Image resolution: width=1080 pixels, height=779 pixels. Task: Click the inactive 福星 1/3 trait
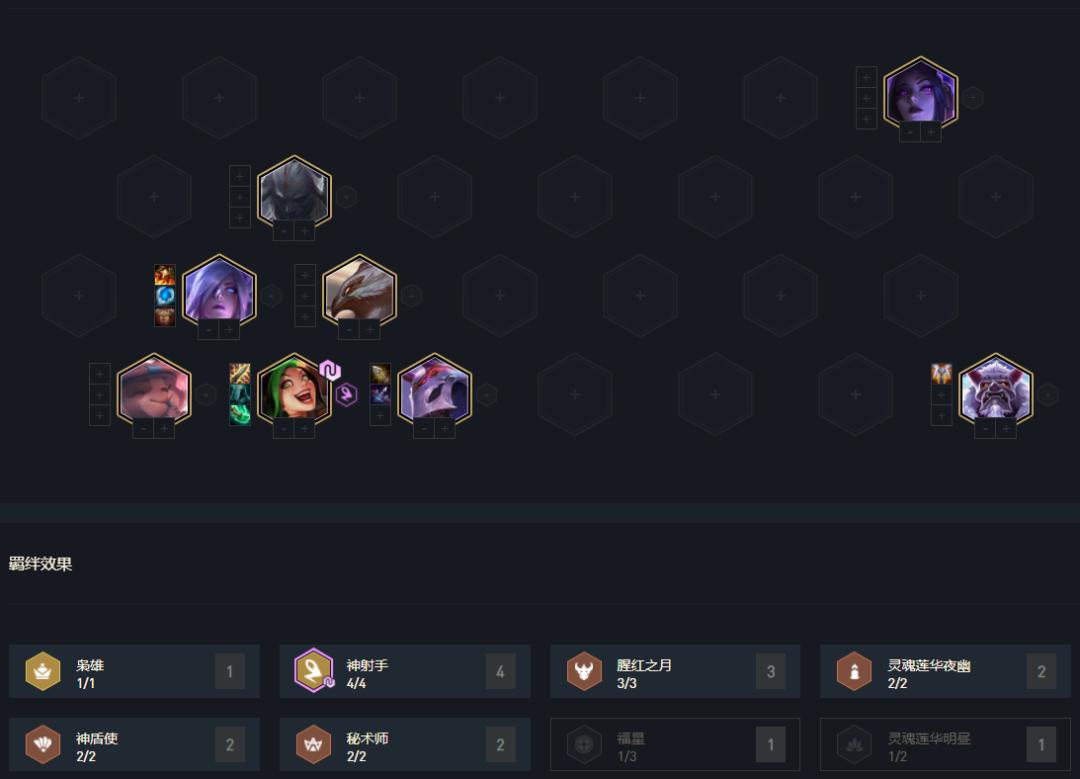pos(675,744)
